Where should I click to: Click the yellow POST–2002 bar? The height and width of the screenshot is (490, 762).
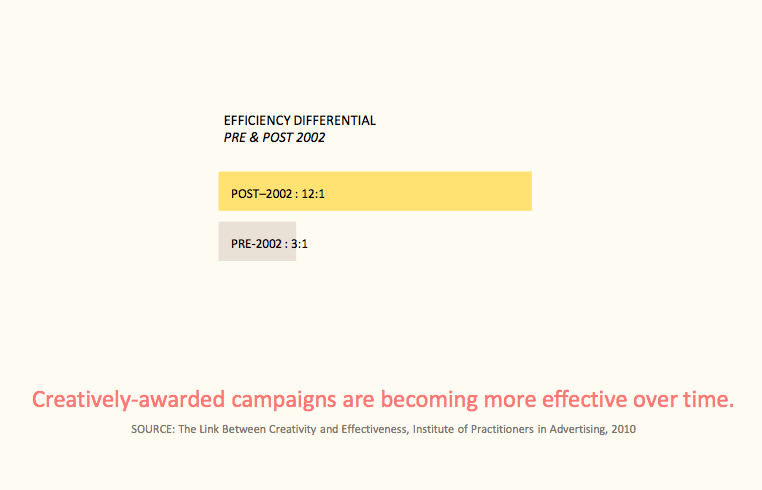pos(375,191)
